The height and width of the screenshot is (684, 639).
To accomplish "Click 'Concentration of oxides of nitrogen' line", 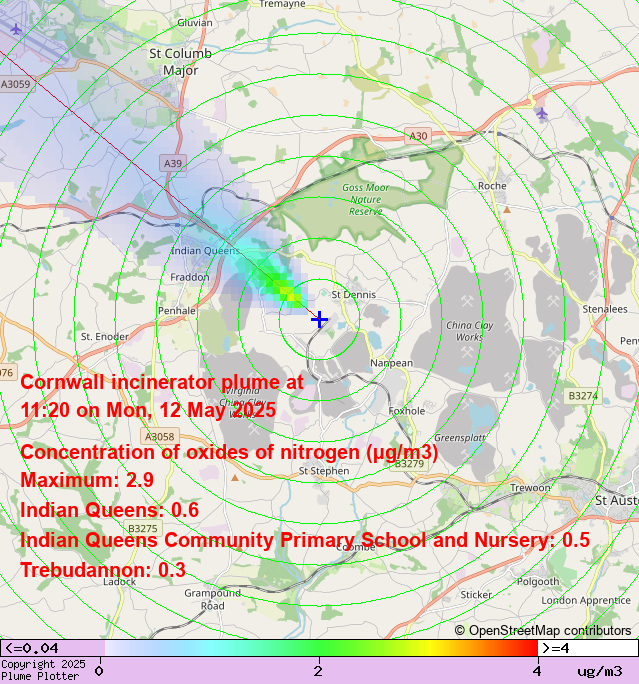I will (229, 452).
